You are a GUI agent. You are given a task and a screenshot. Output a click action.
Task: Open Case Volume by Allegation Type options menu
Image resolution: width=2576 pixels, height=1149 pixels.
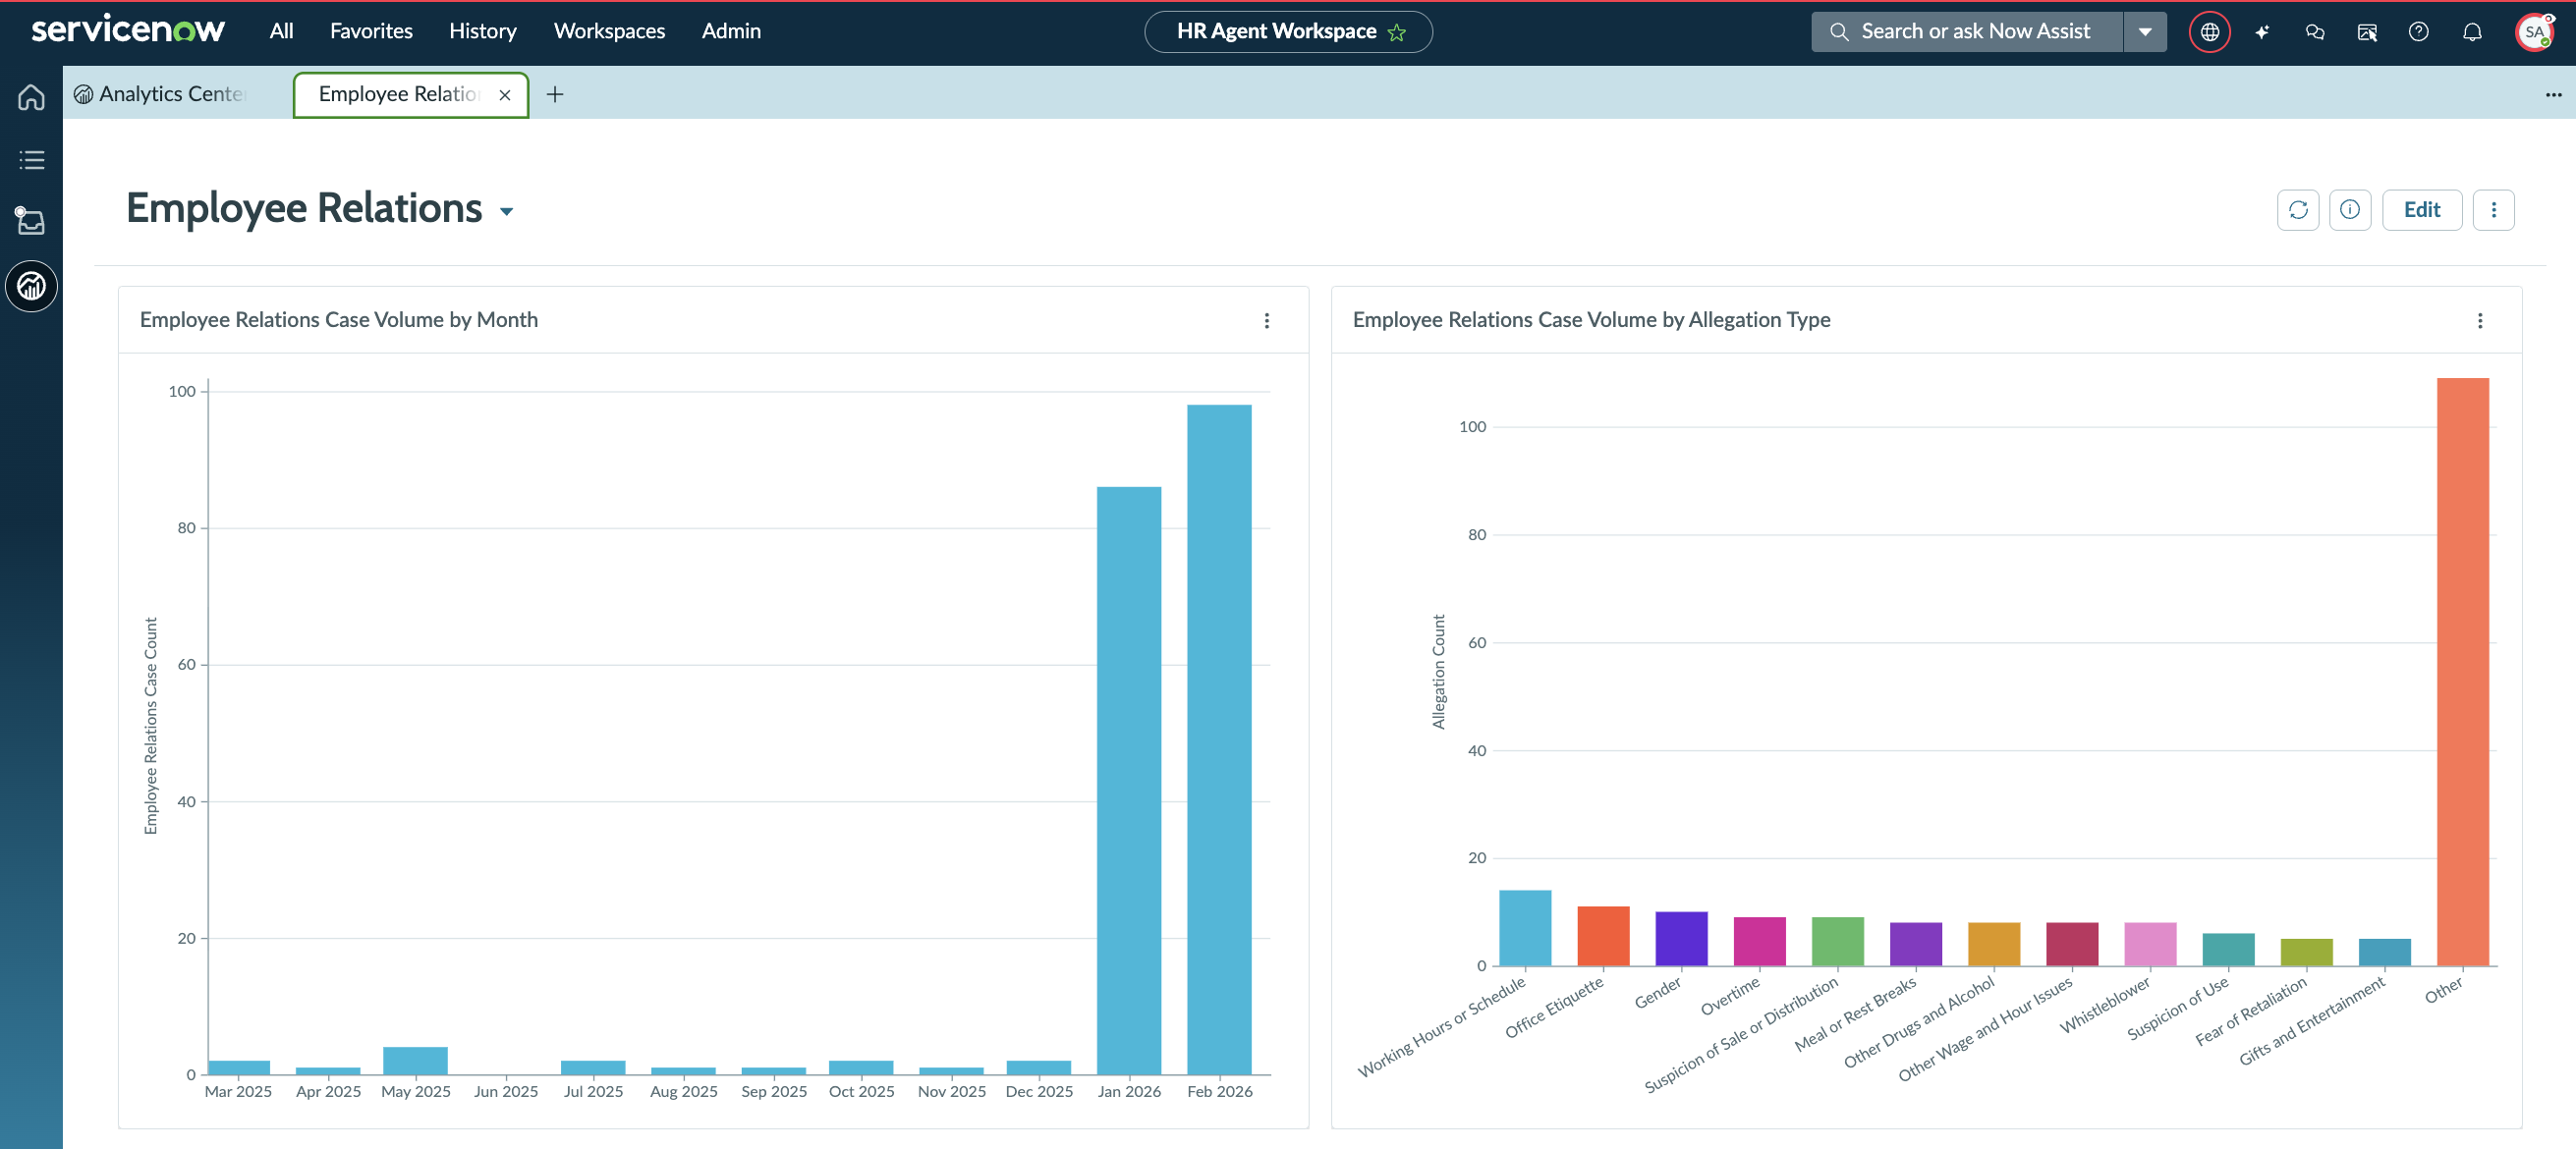[2479, 320]
